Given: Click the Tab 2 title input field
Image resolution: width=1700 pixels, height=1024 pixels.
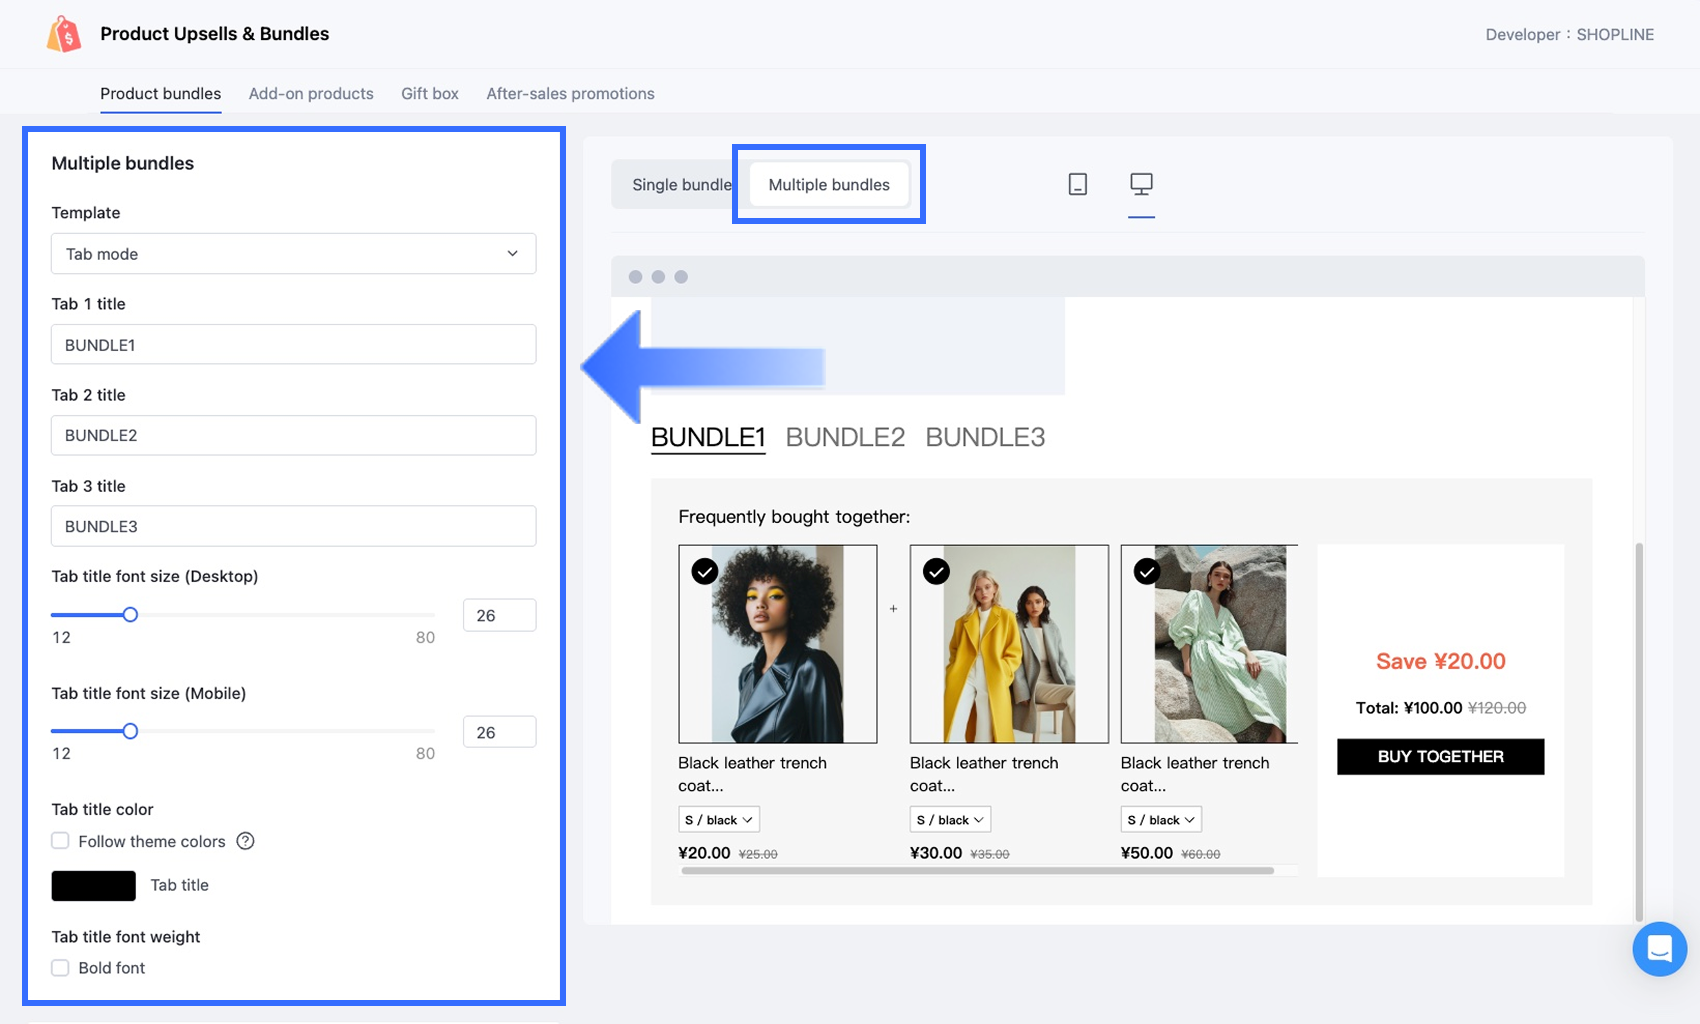Looking at the screenshot, I should tap(293, 435).
